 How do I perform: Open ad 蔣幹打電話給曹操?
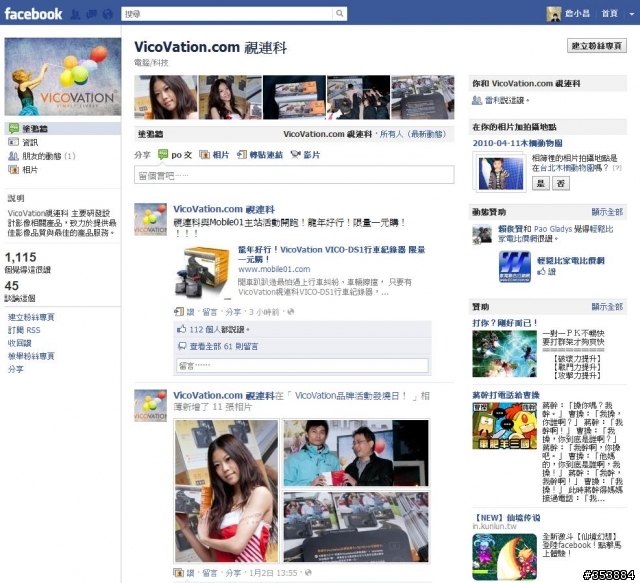506,395
